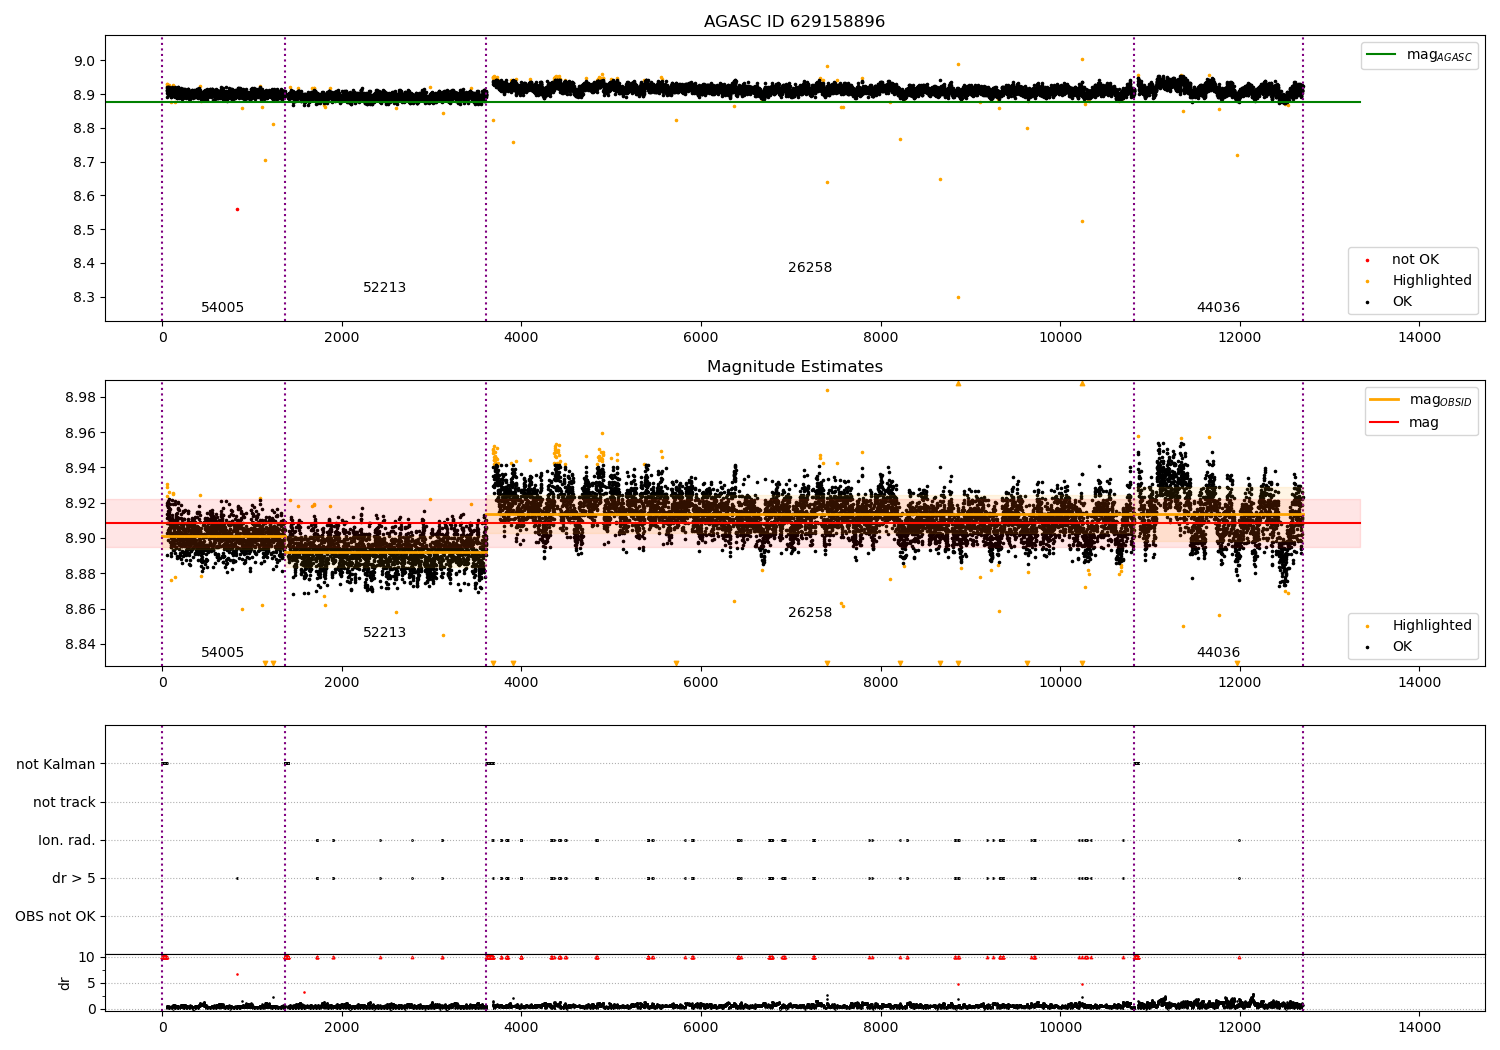The image size is (1500, 1050).
Task: Click the plot title 'AGASC ID 629158896'
Action: [x=794, y=22]
